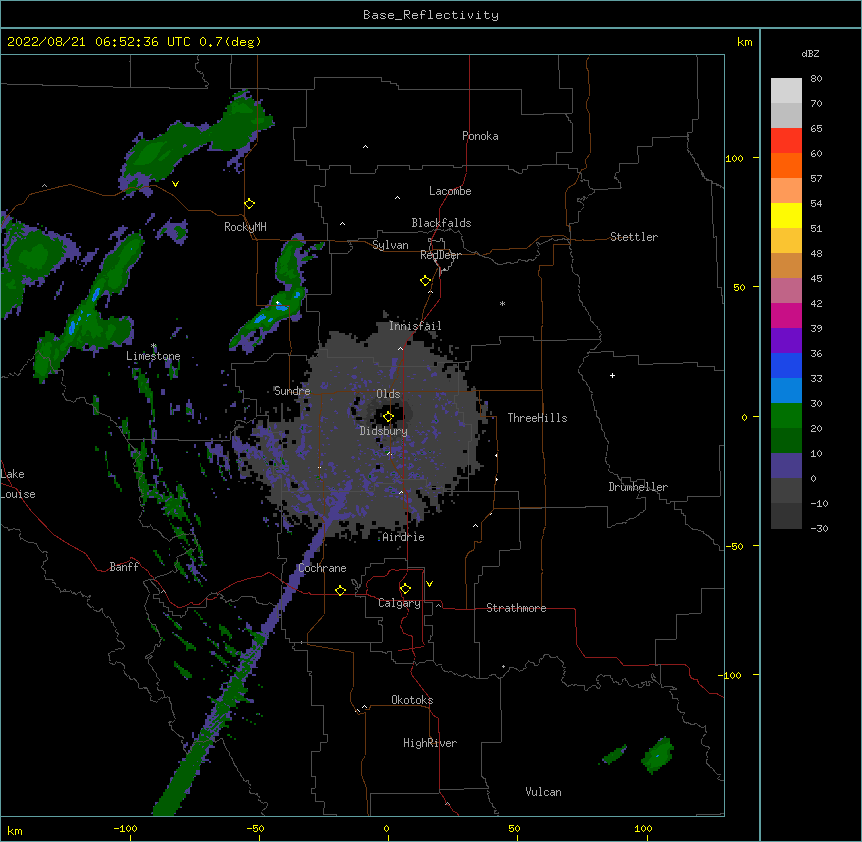
Task: Click the Okotoks city label
Action: tap(412, 700)
